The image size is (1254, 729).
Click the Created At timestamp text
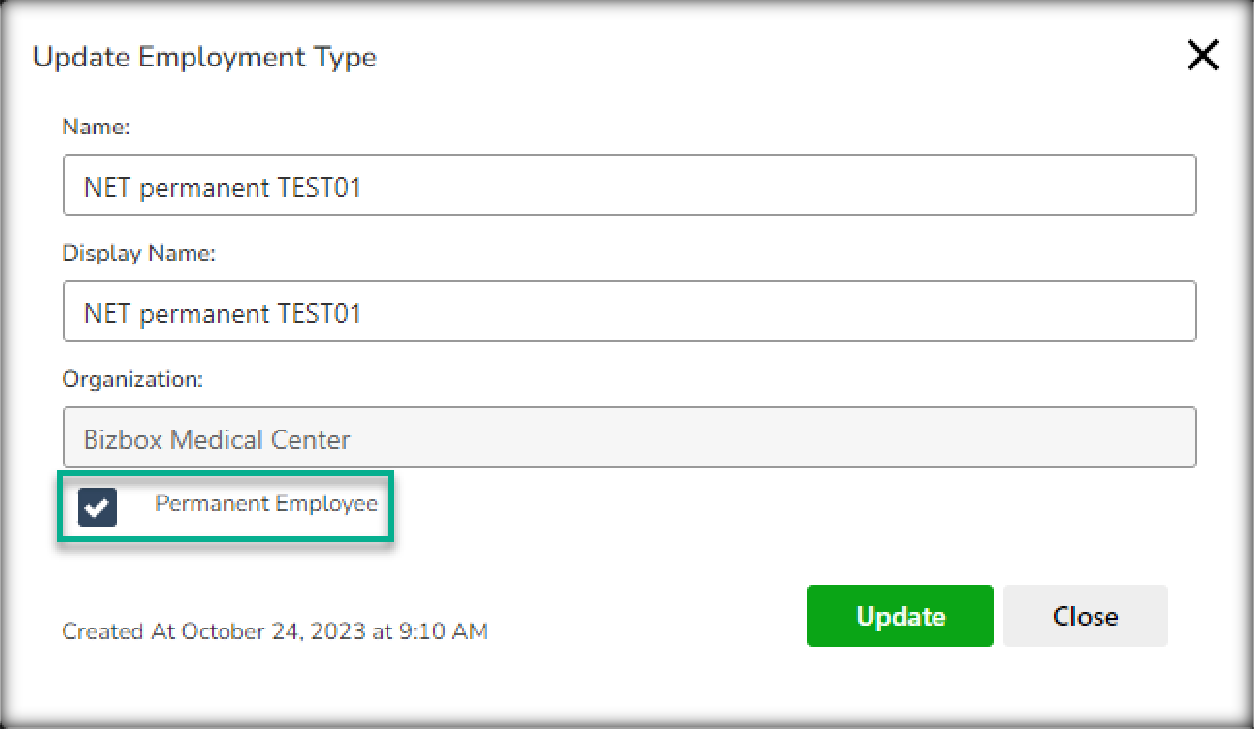tap(275, 631)
